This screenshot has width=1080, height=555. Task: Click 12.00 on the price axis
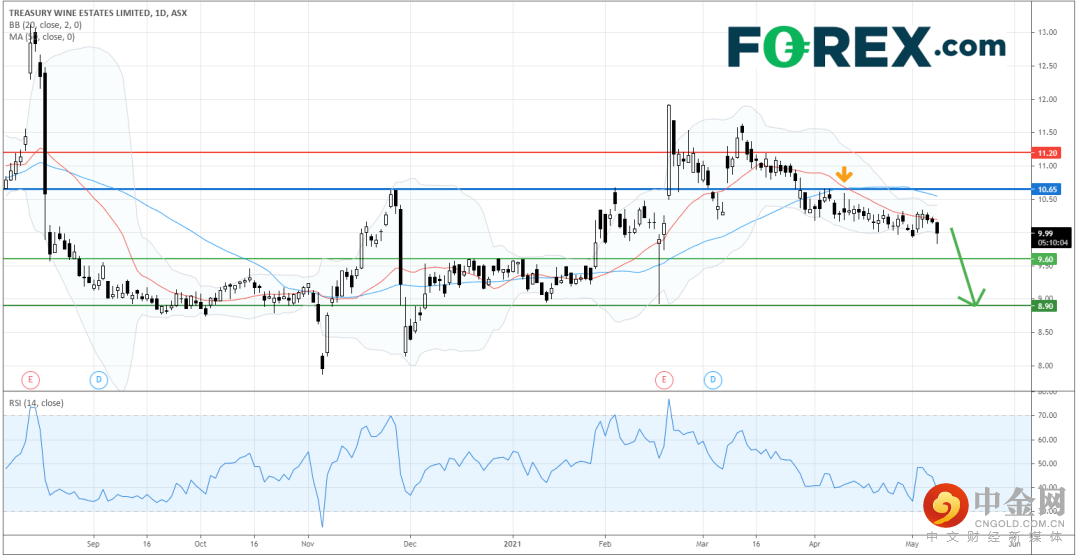1048,99
